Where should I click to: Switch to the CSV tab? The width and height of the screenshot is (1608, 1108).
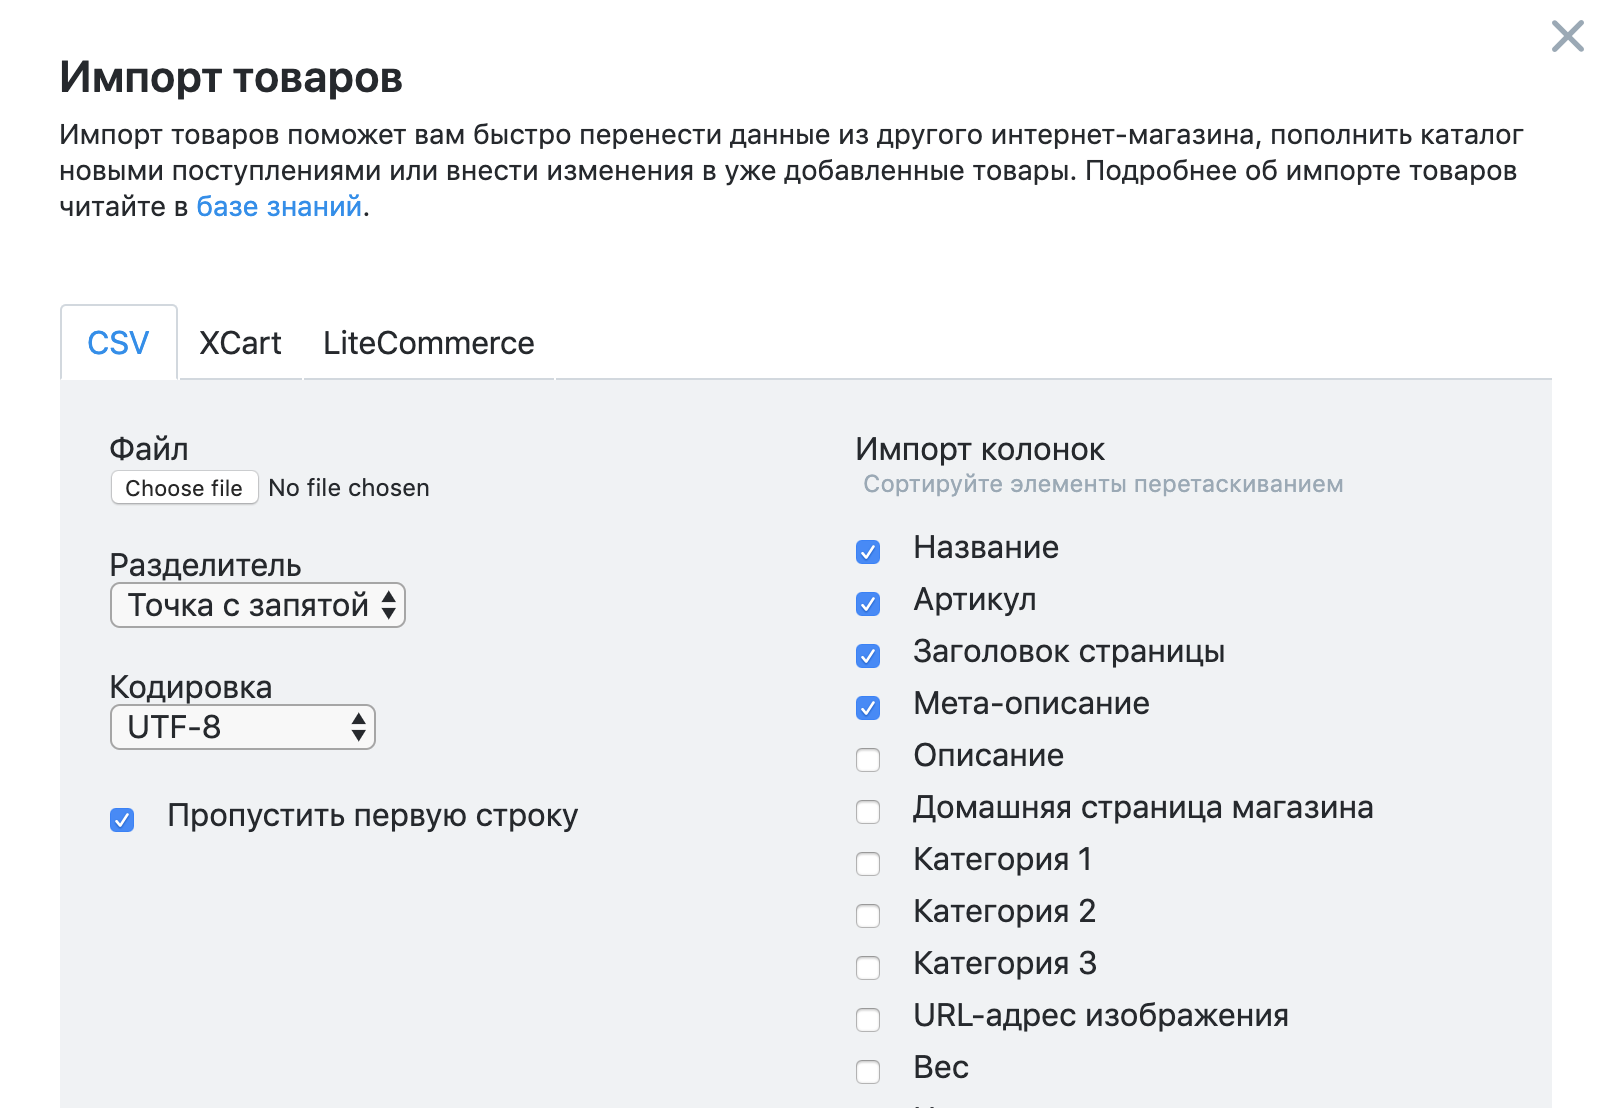coord(119,342)
